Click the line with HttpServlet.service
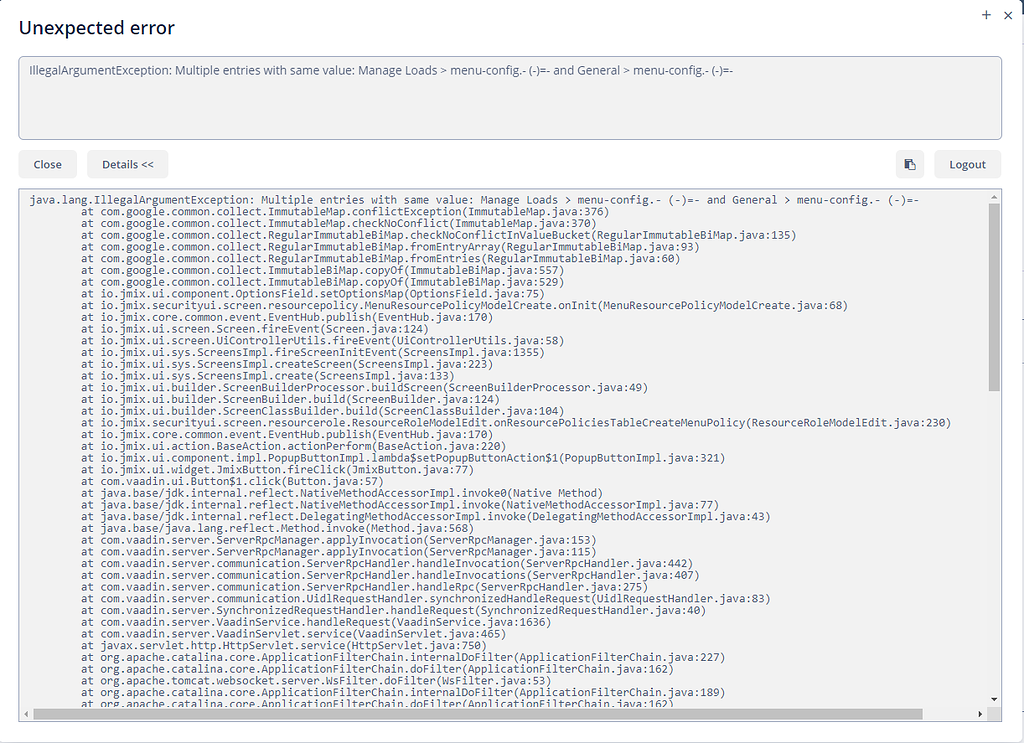This screenshot has height=743, width=1024. (x=284, y=646)
